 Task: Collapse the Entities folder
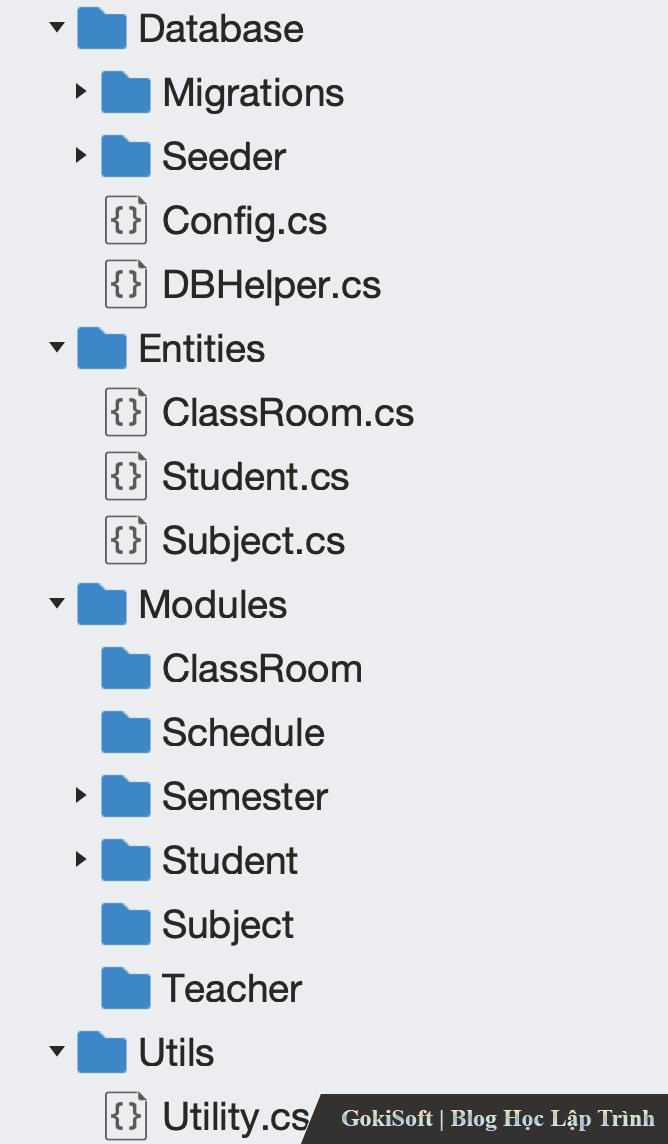click(57, 348)
